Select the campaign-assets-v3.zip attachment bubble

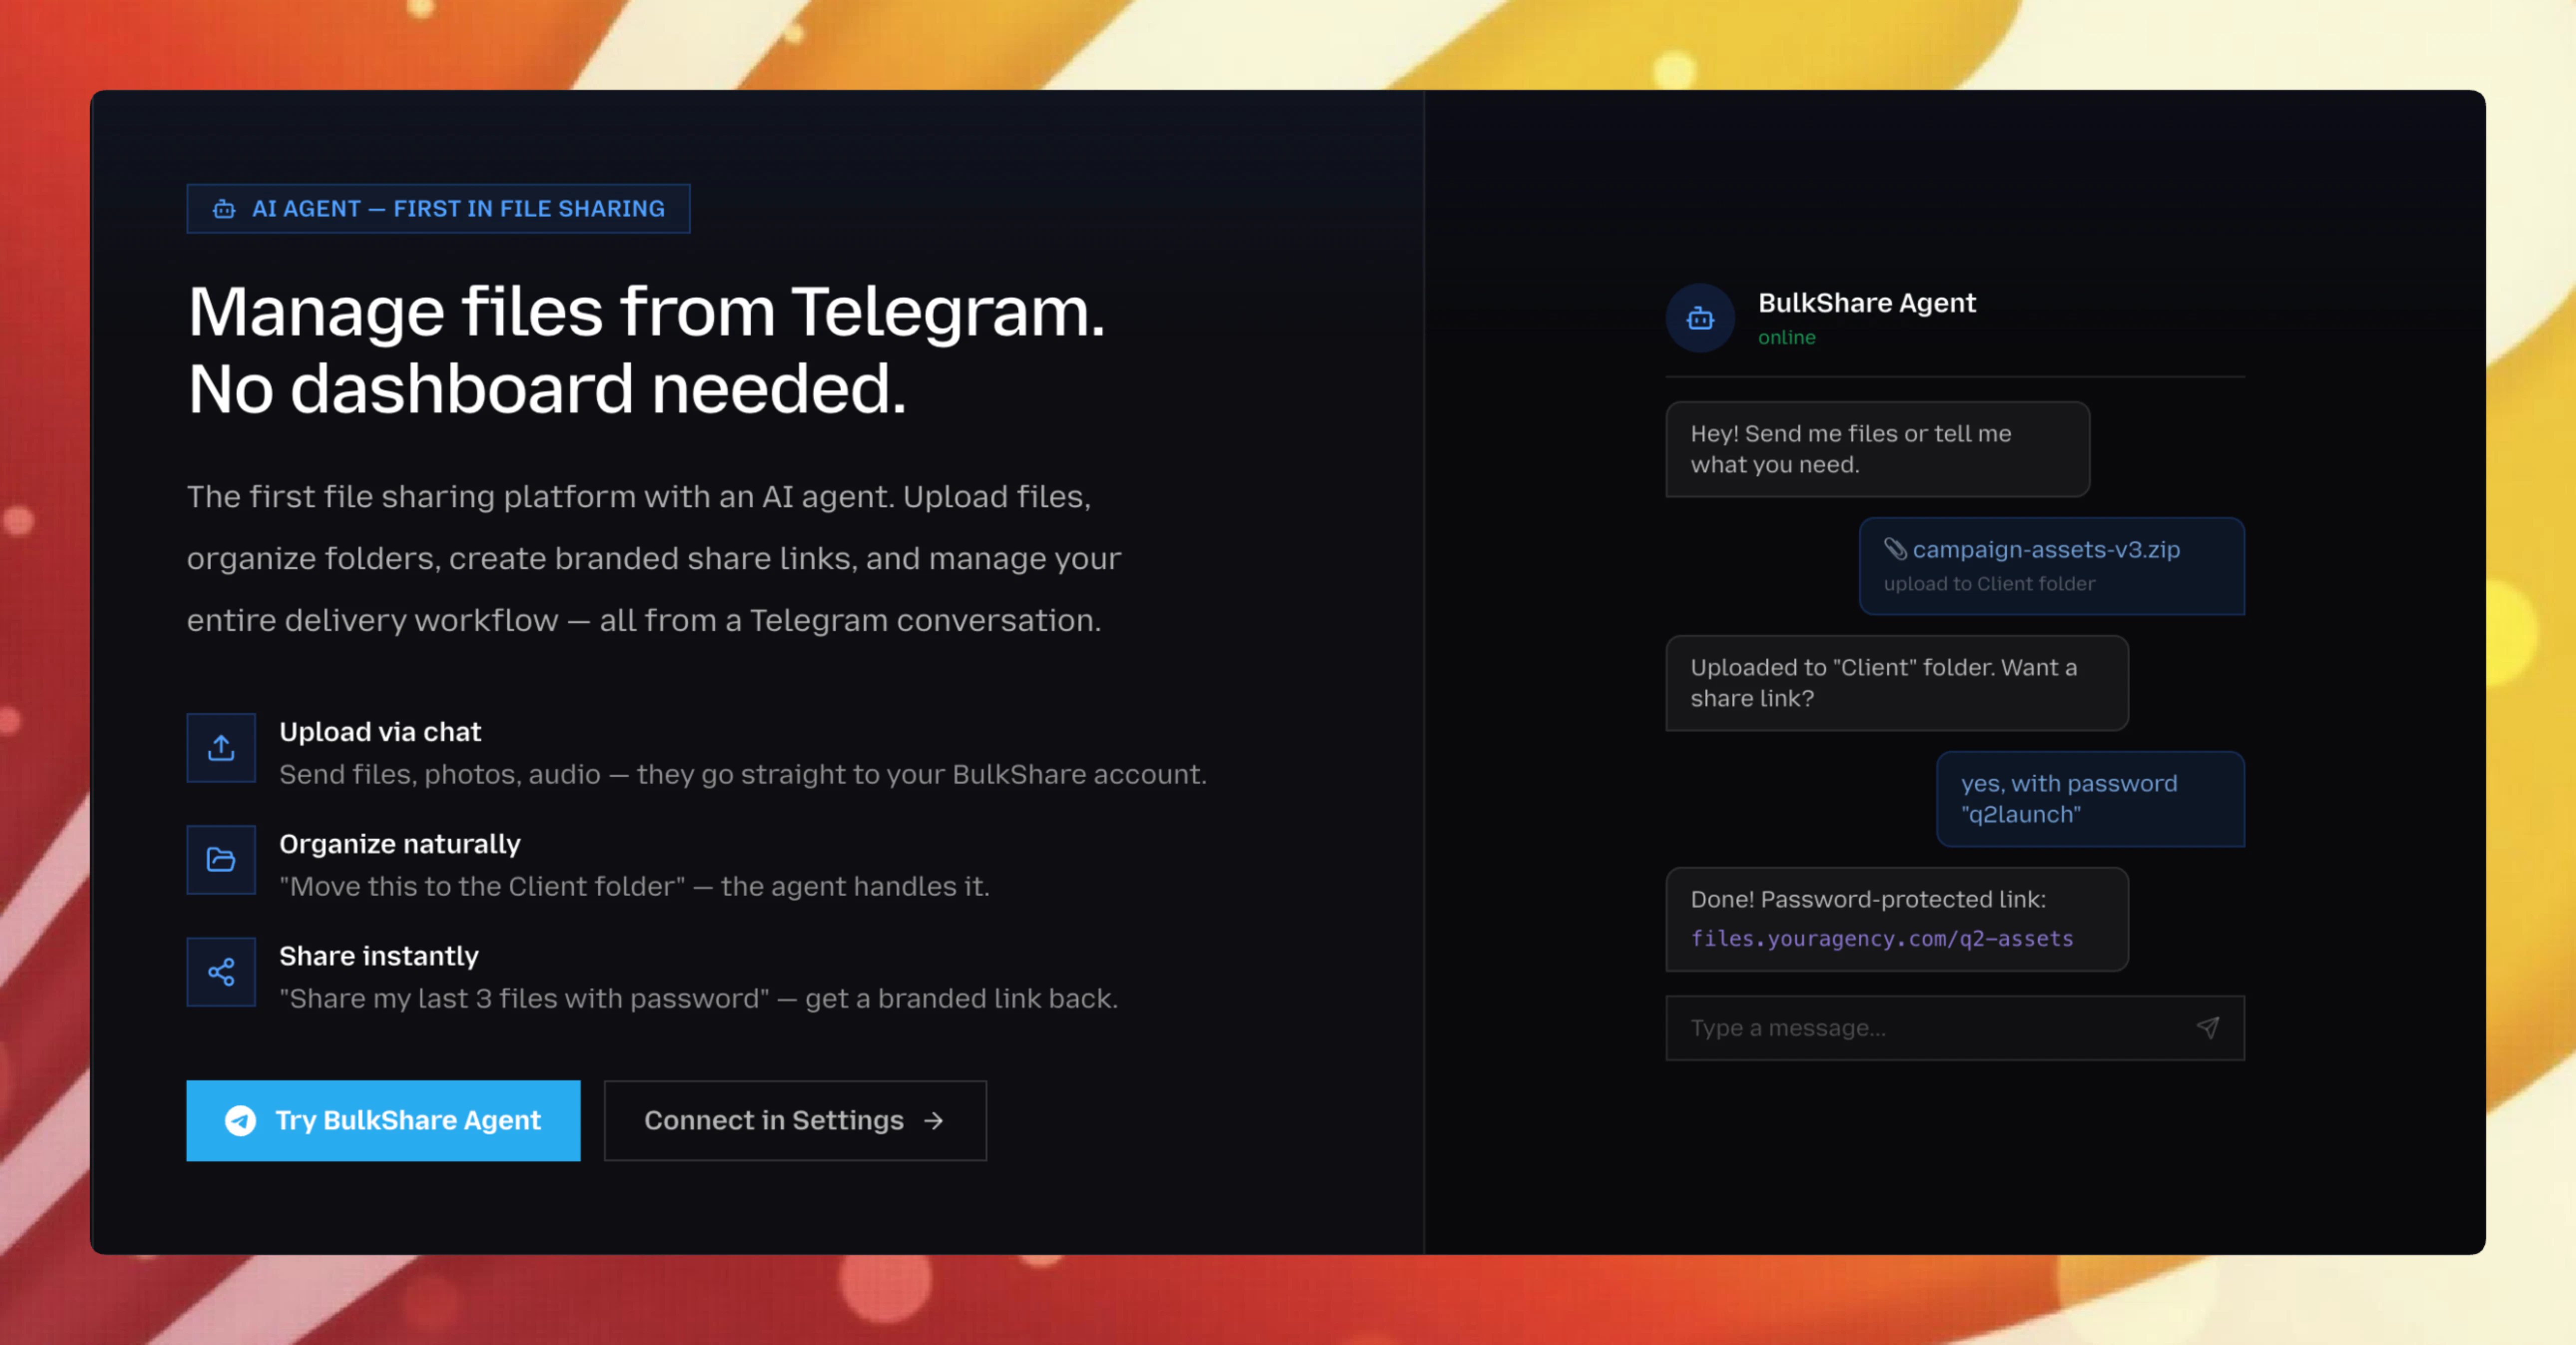pyautogui.click(x=2051, y=566)
